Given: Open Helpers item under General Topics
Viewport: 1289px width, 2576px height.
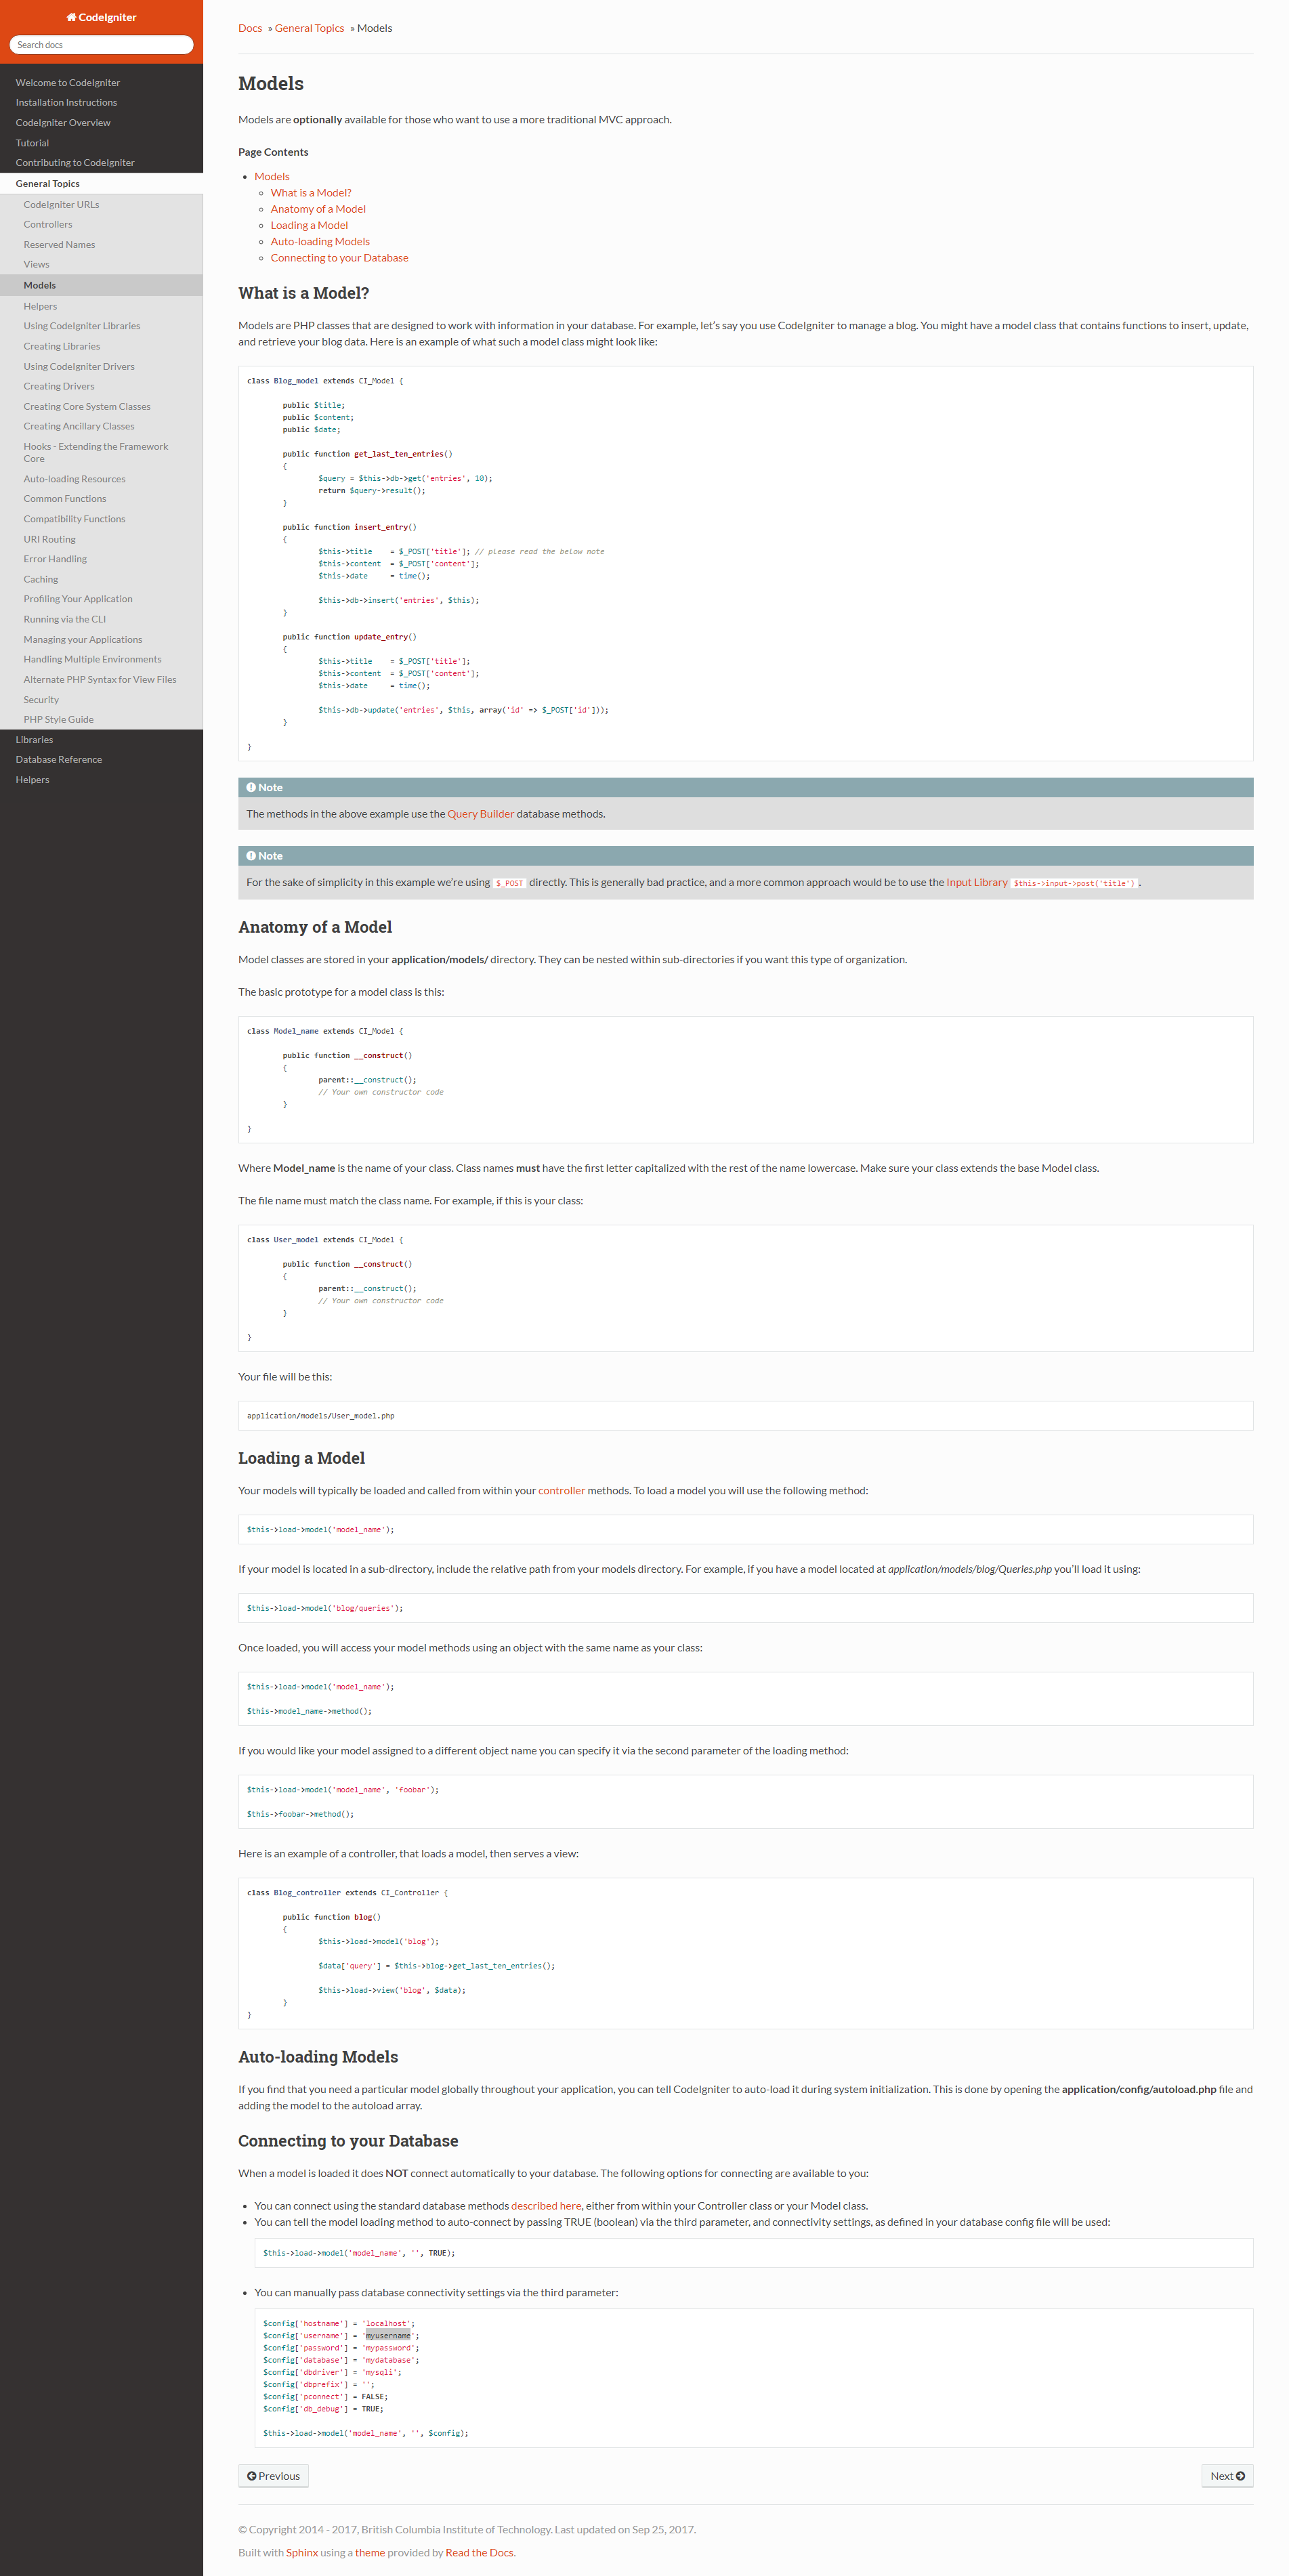Looking at the screenshot, I should [101, 307].
